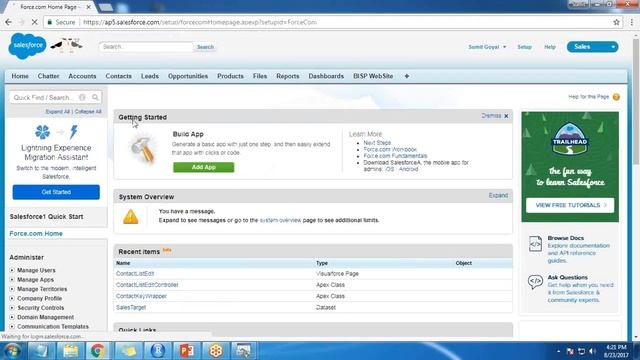Stop page loading with X icon
640x360 pixels.
click(x=34, y=22)
